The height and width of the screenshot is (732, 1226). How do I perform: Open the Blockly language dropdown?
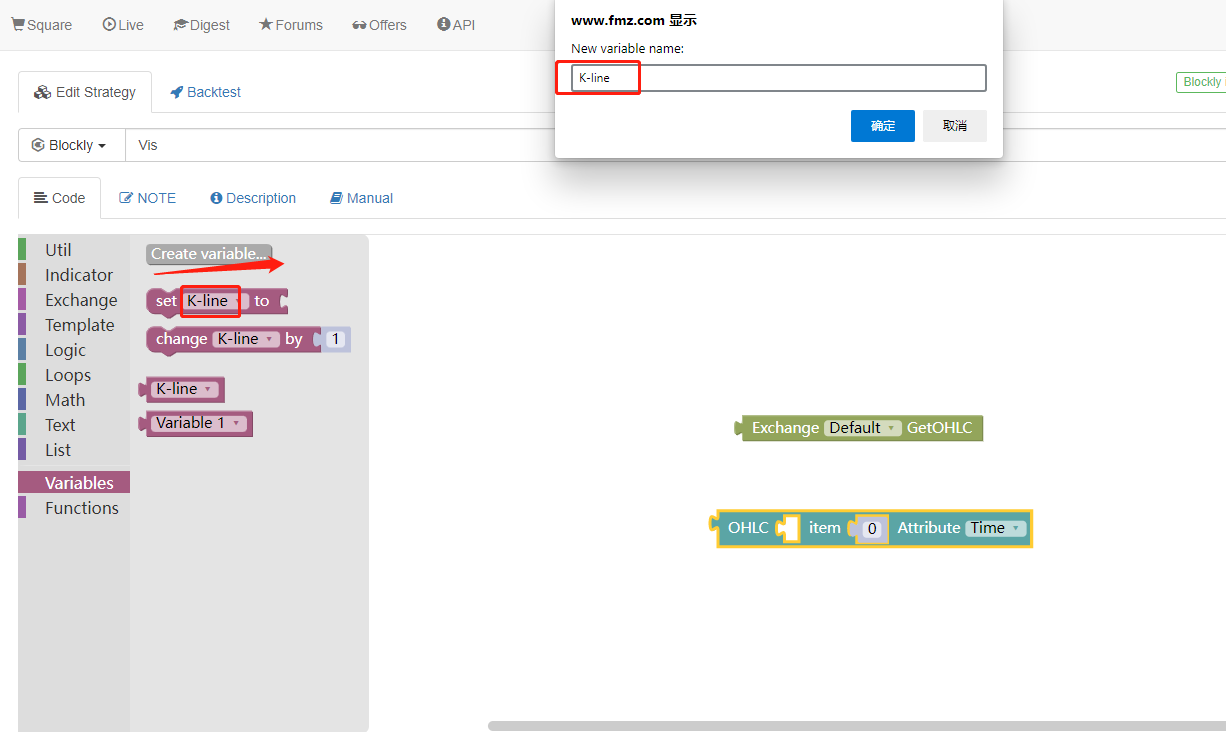(71, 145)
